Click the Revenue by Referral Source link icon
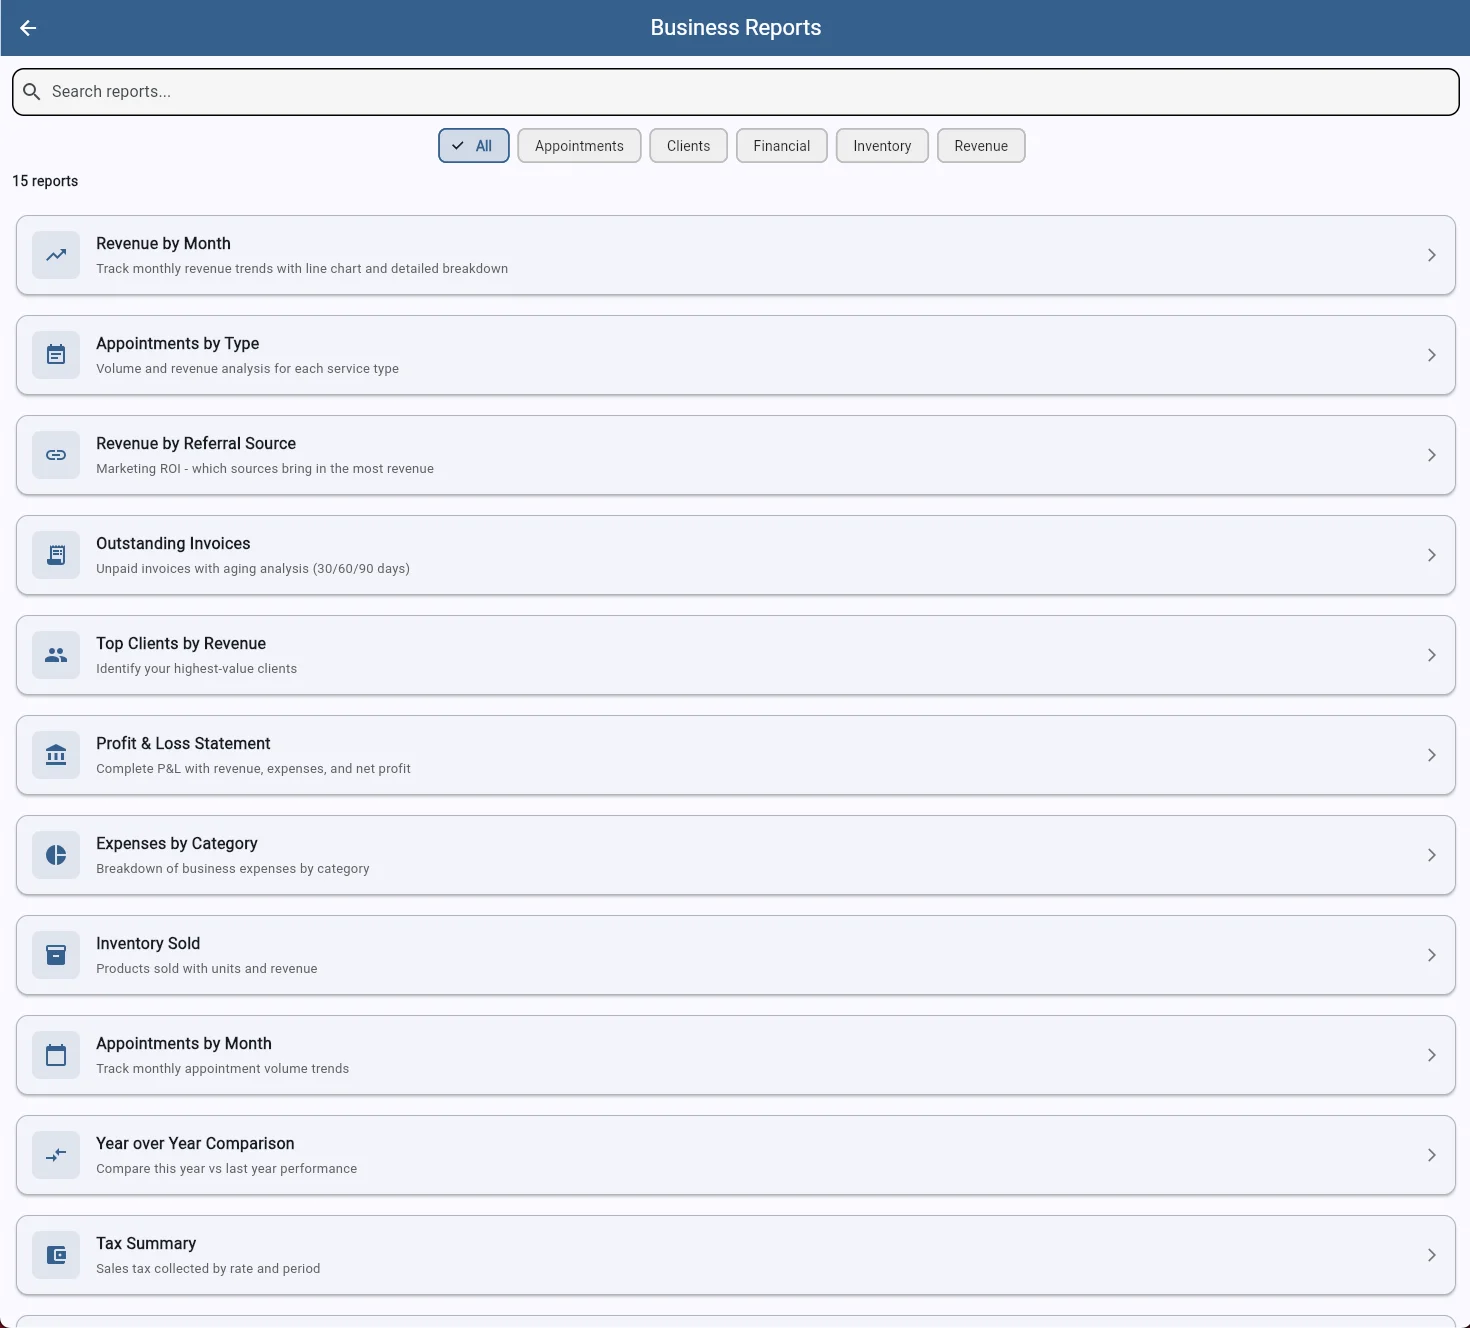 55,455
